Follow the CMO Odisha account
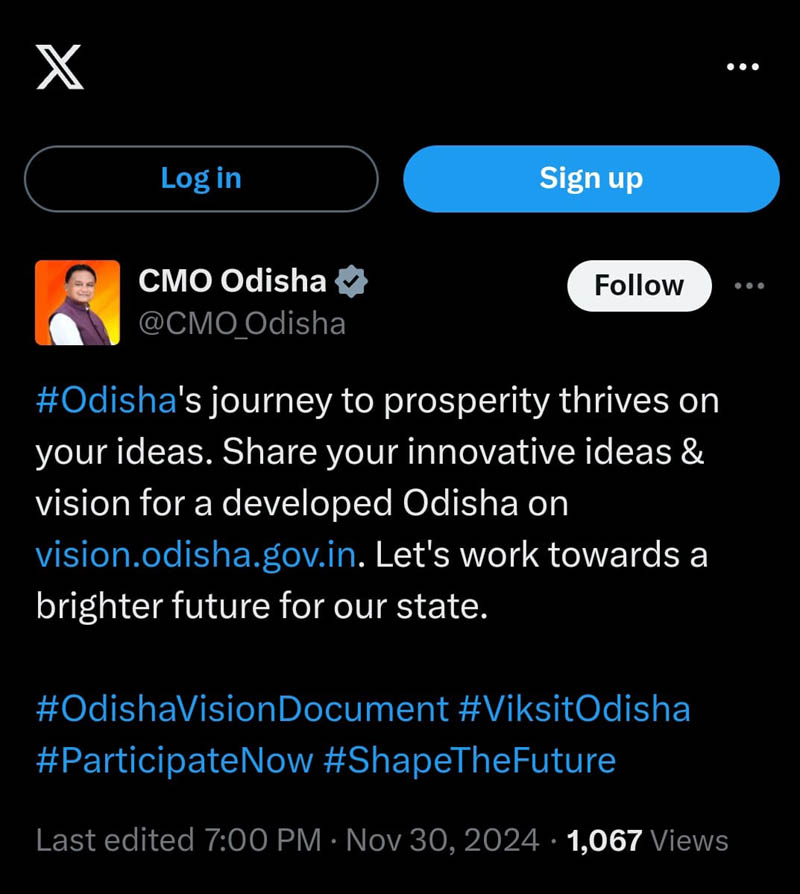This screenshot has width=800, height=894. coord(639,286)
